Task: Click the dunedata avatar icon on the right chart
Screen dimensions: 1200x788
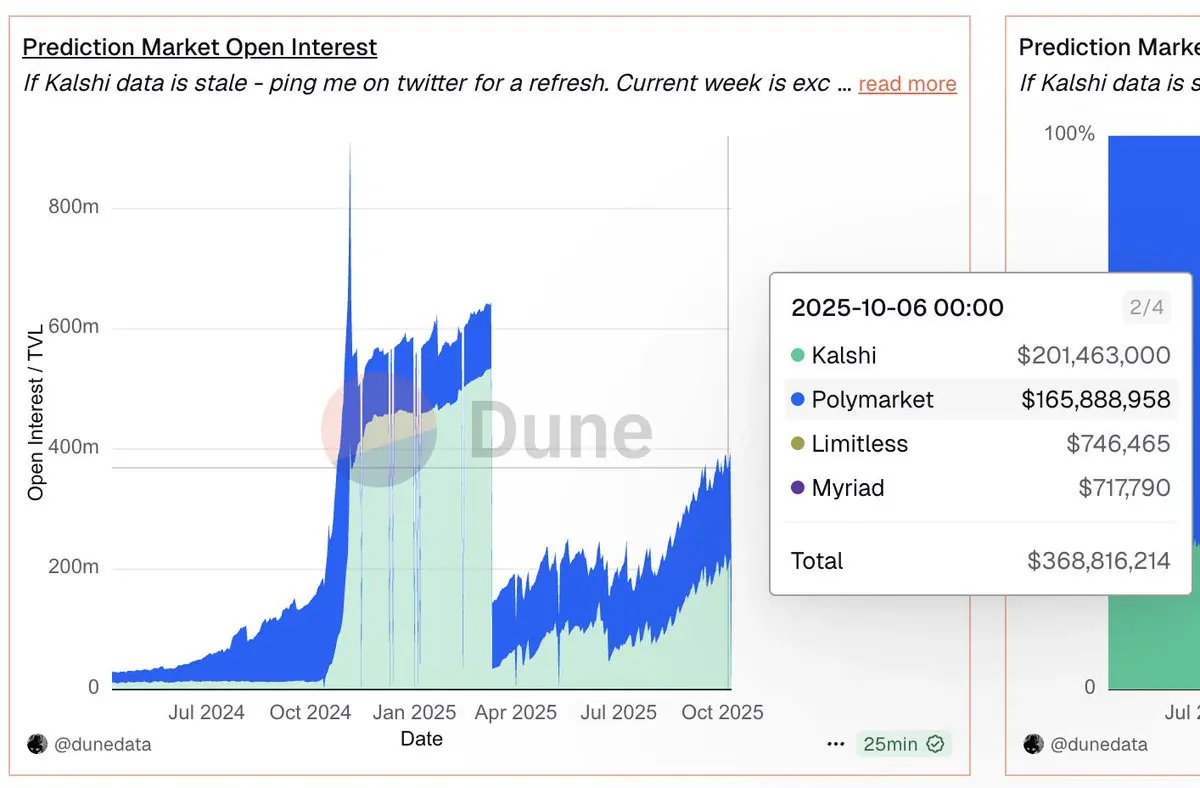Action: click(1033, 744)
